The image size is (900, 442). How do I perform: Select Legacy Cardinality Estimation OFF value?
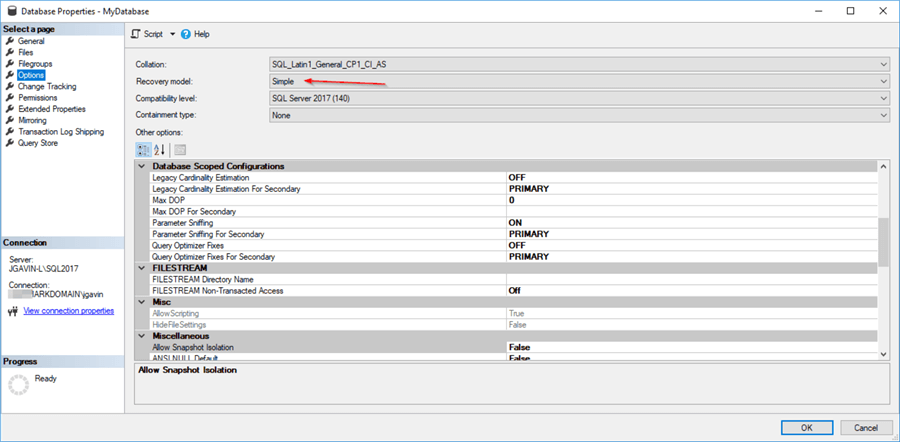click(x=692, y=178)
